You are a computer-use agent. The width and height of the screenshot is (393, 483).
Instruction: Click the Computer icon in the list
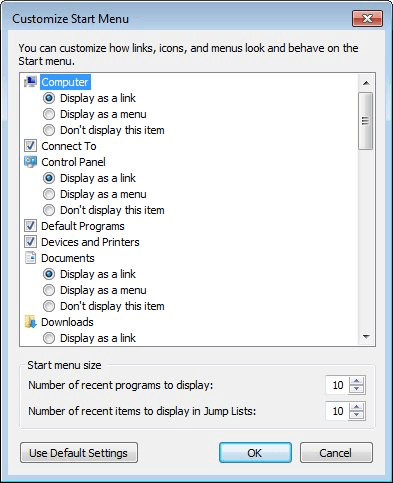tap(30, 82)
